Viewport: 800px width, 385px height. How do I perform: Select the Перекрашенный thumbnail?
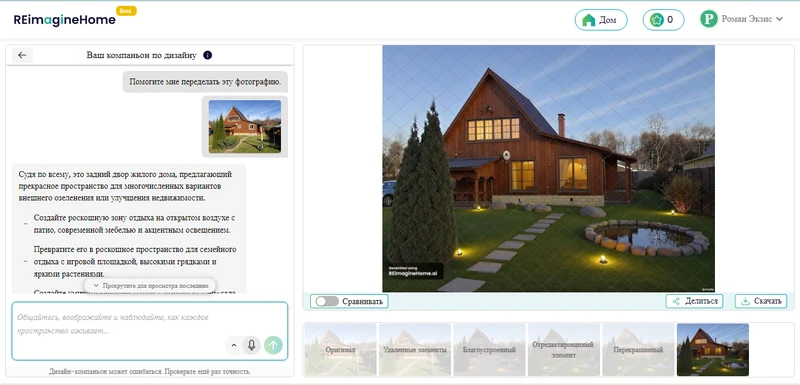638,350
